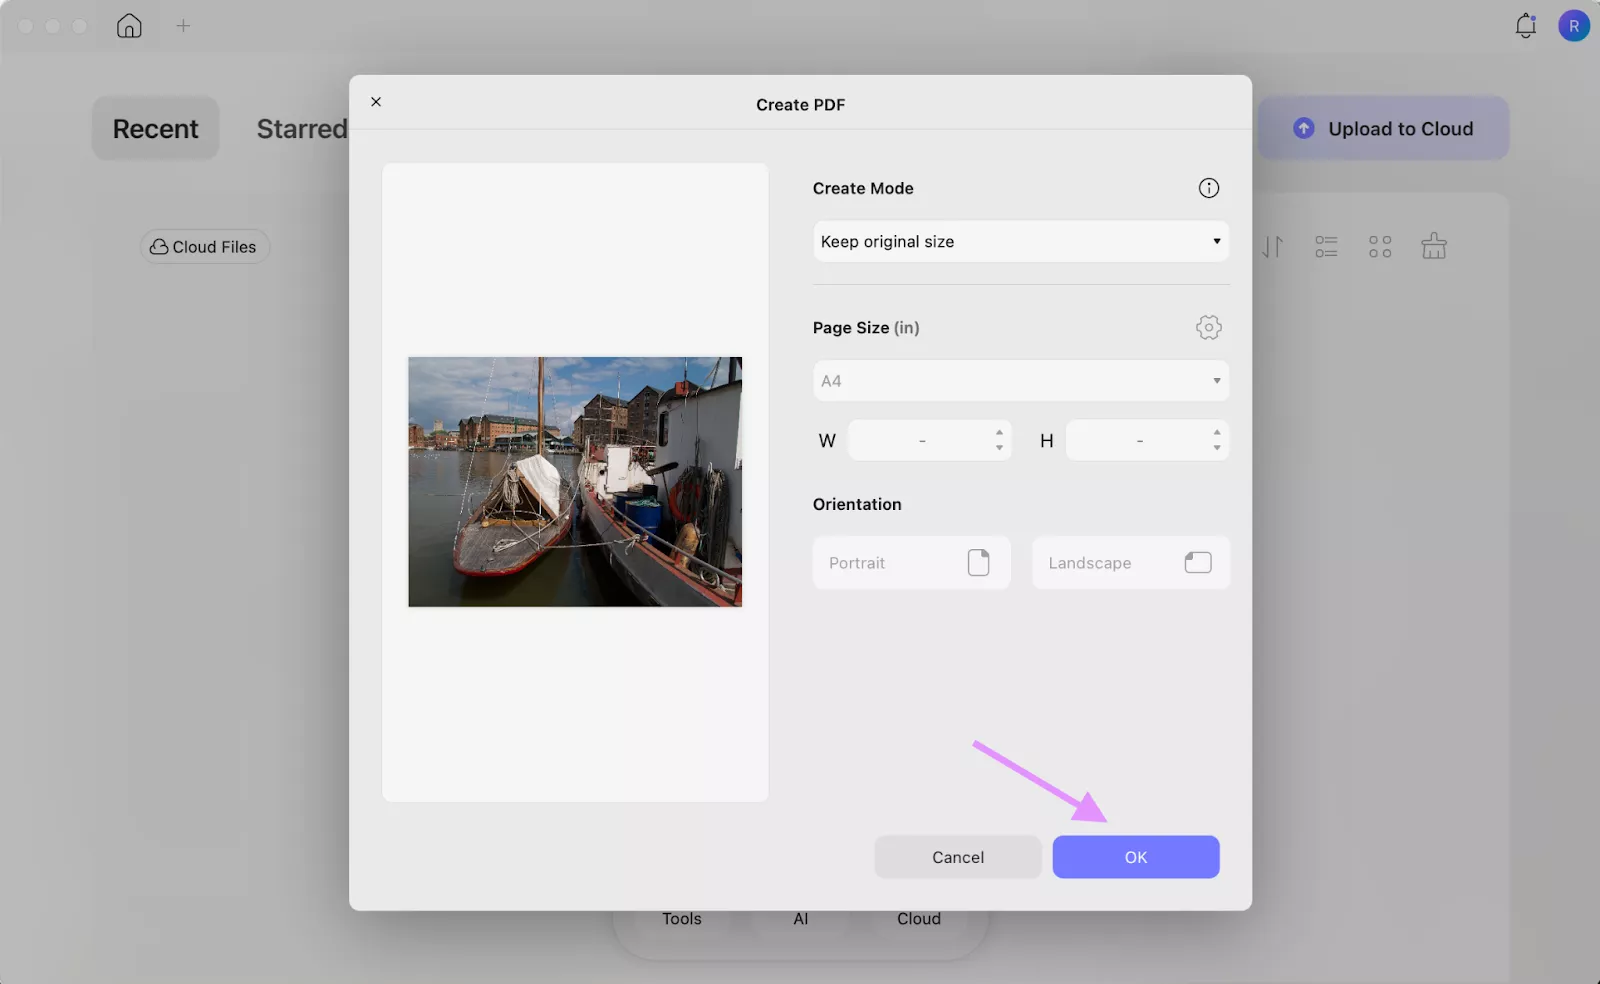Click the boat image preview thumbnail
The height and width of the screenshot is (984, 1600).
pos(574,482)
